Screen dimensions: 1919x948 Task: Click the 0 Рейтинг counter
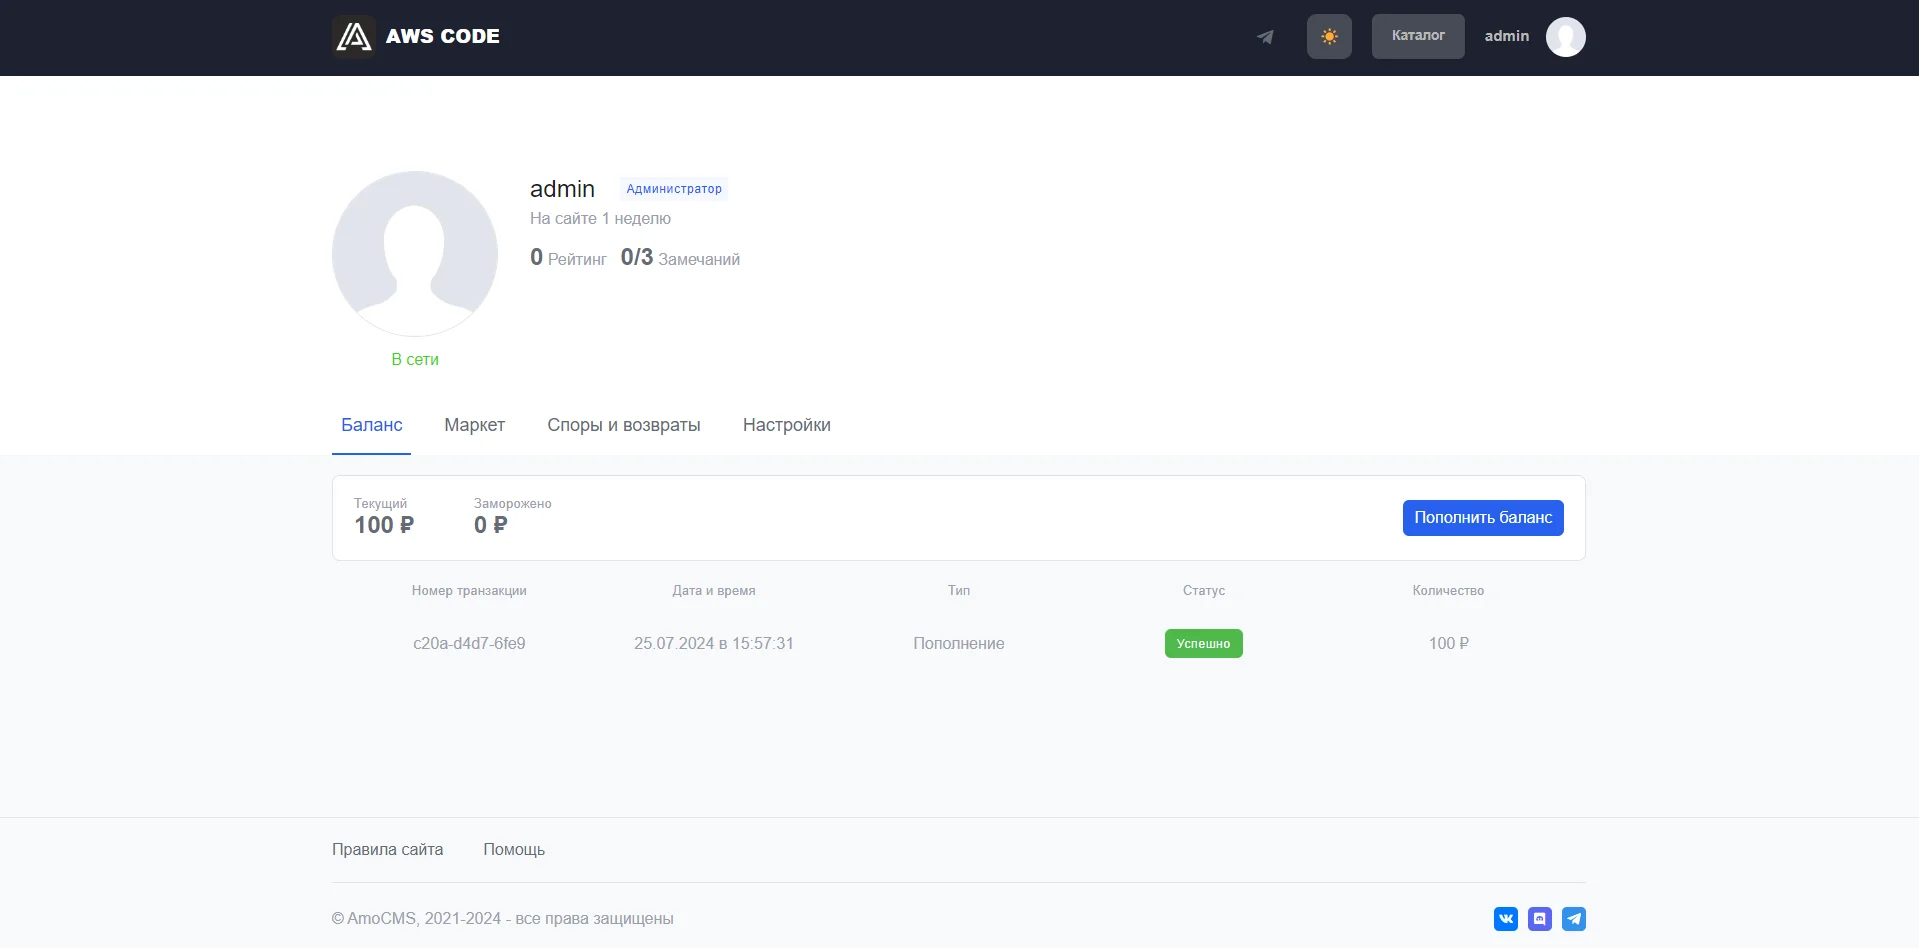coord(568,258)
